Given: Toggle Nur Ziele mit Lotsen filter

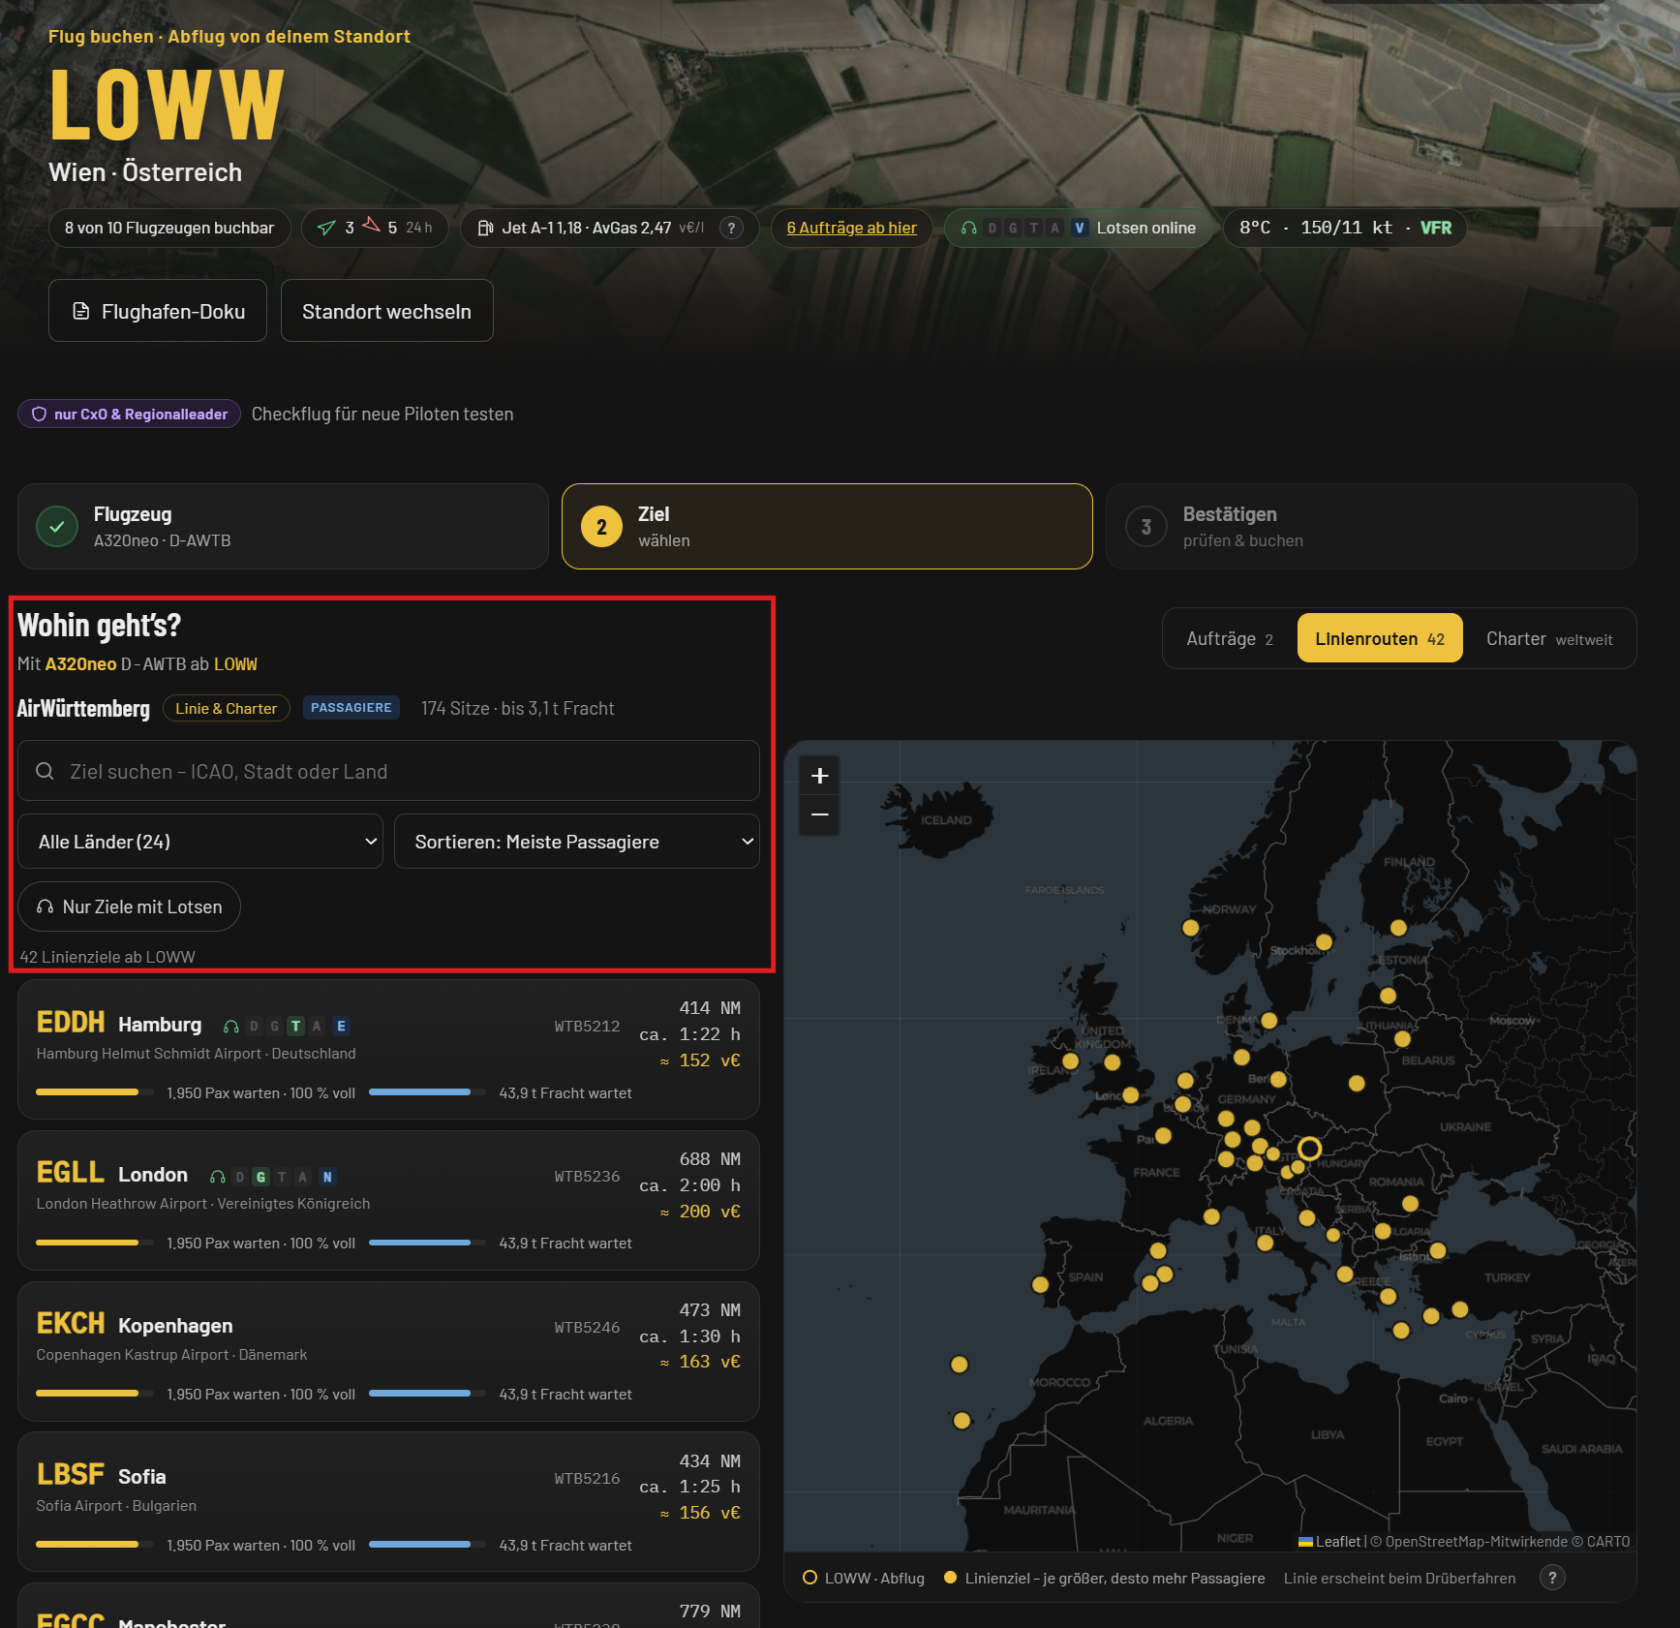Looking at the screenshot, I should pyautogui.click(x=129, y=906).
